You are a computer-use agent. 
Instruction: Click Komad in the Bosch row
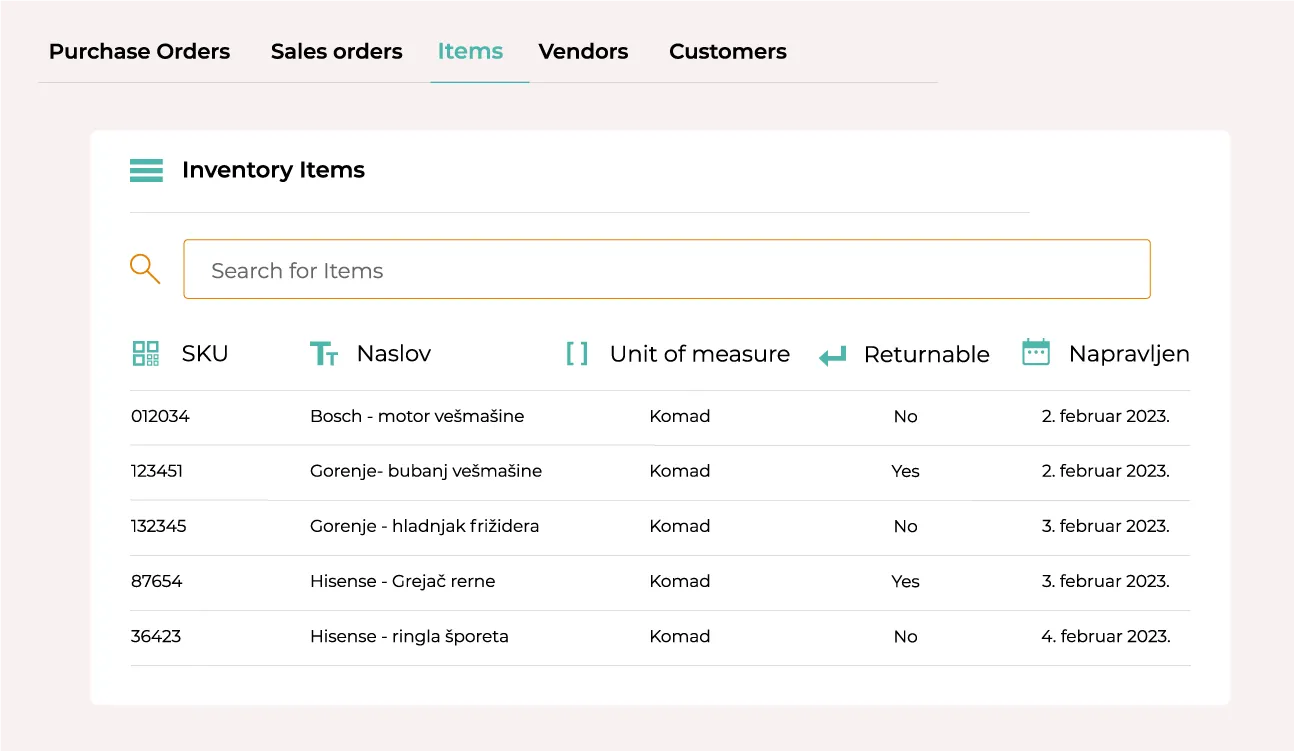tap(680, 416)
